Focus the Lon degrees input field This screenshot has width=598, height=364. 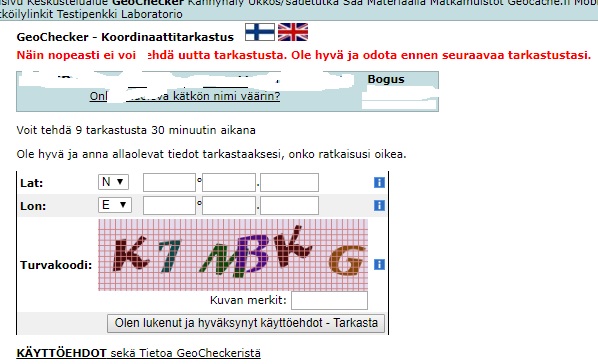[x=169, y=206]
